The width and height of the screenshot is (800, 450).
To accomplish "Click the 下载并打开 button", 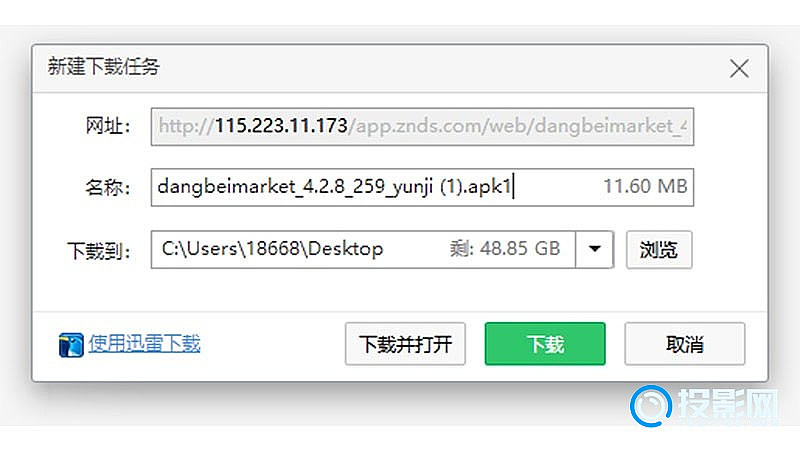I will (405, 344).
